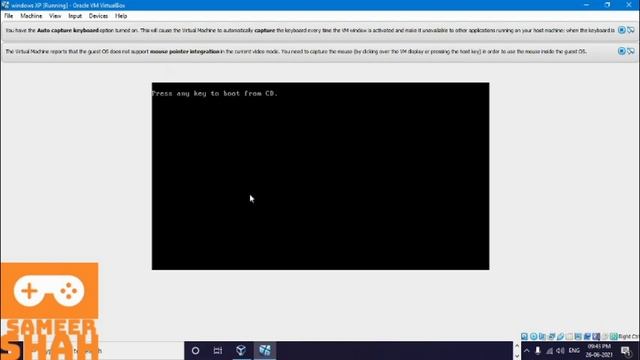Viewport: 640px width, 360px height.
Task: Click the taskbar toolbar scroll up arrow
Action: 517,346
